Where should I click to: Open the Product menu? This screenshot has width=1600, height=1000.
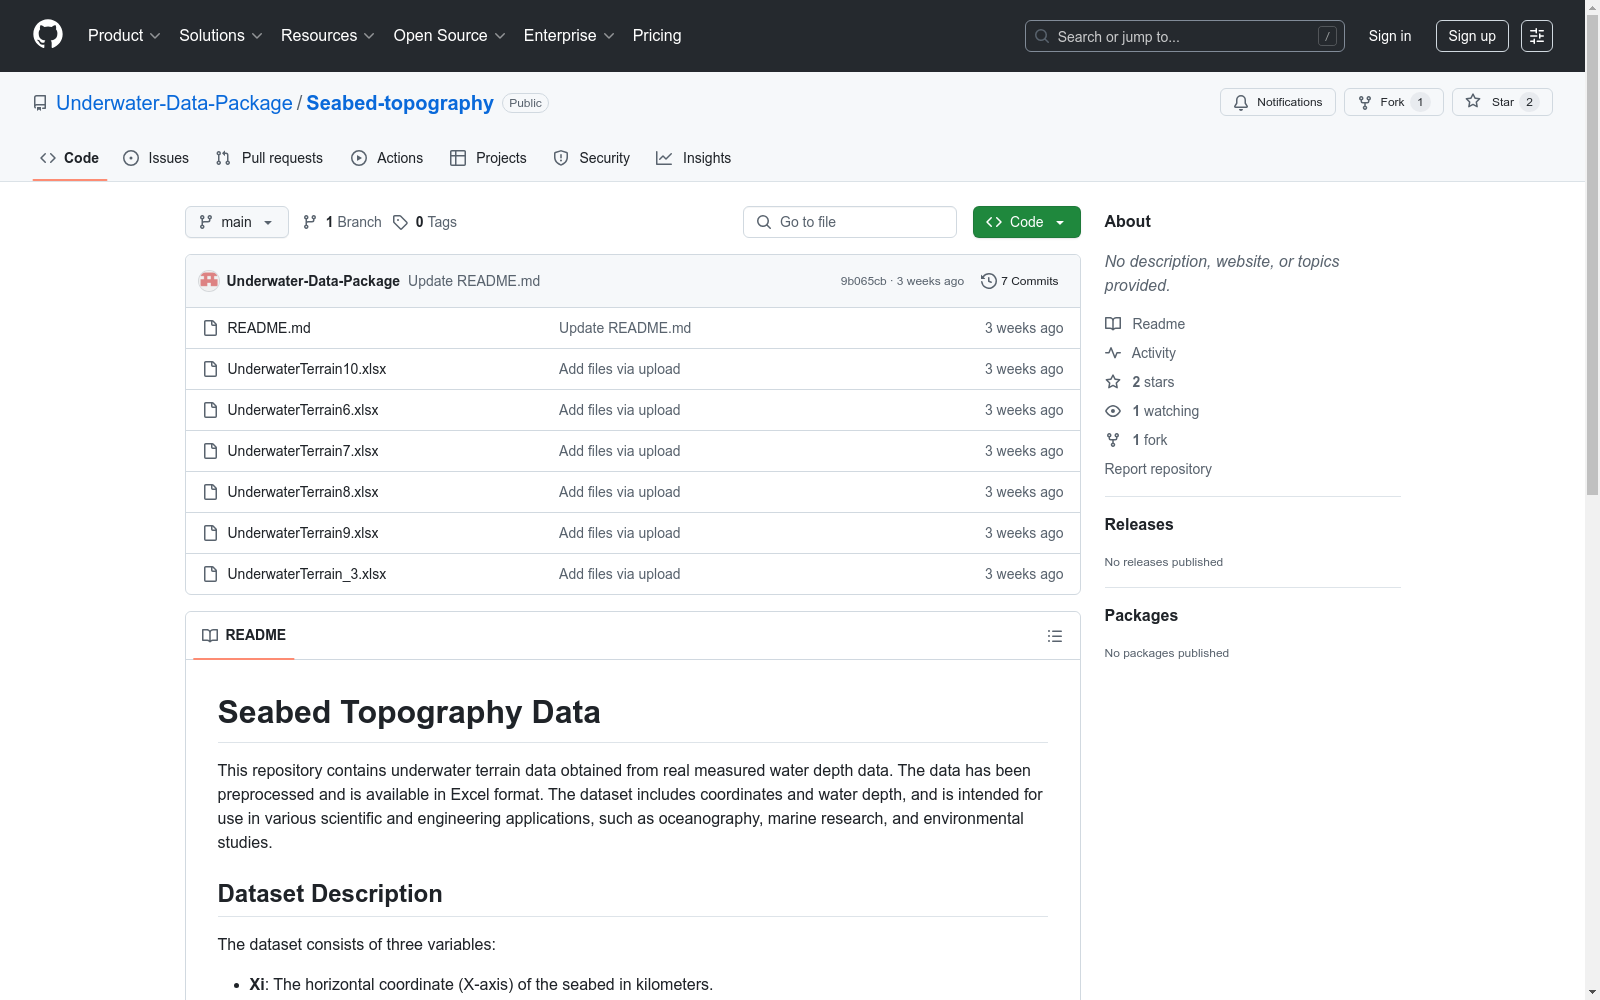[x=124, y=36]
